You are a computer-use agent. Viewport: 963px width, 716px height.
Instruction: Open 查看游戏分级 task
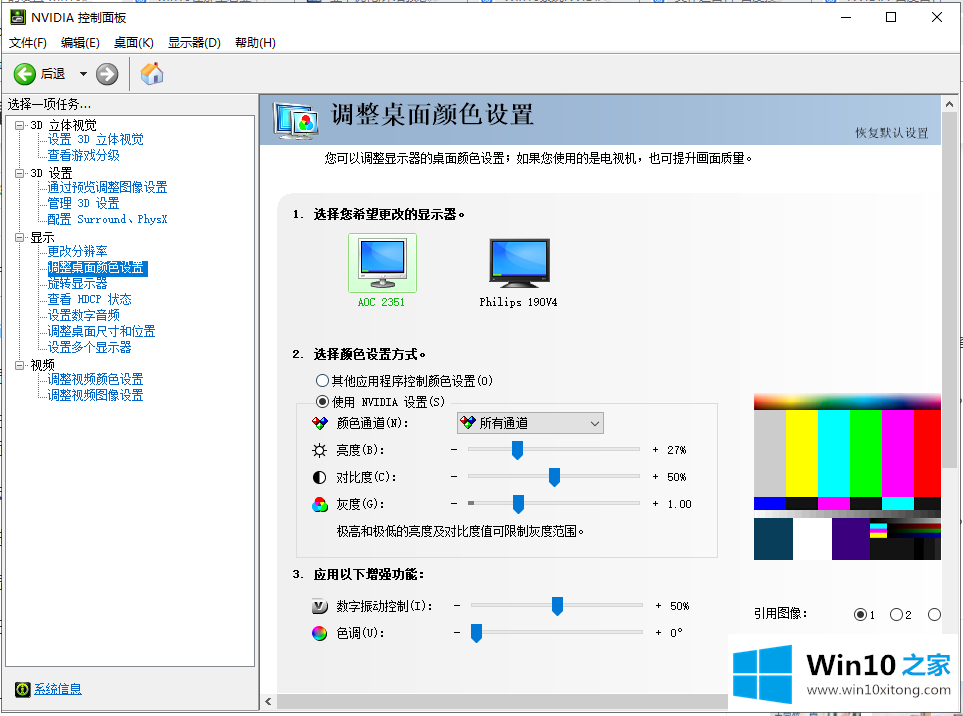(84, 155)
